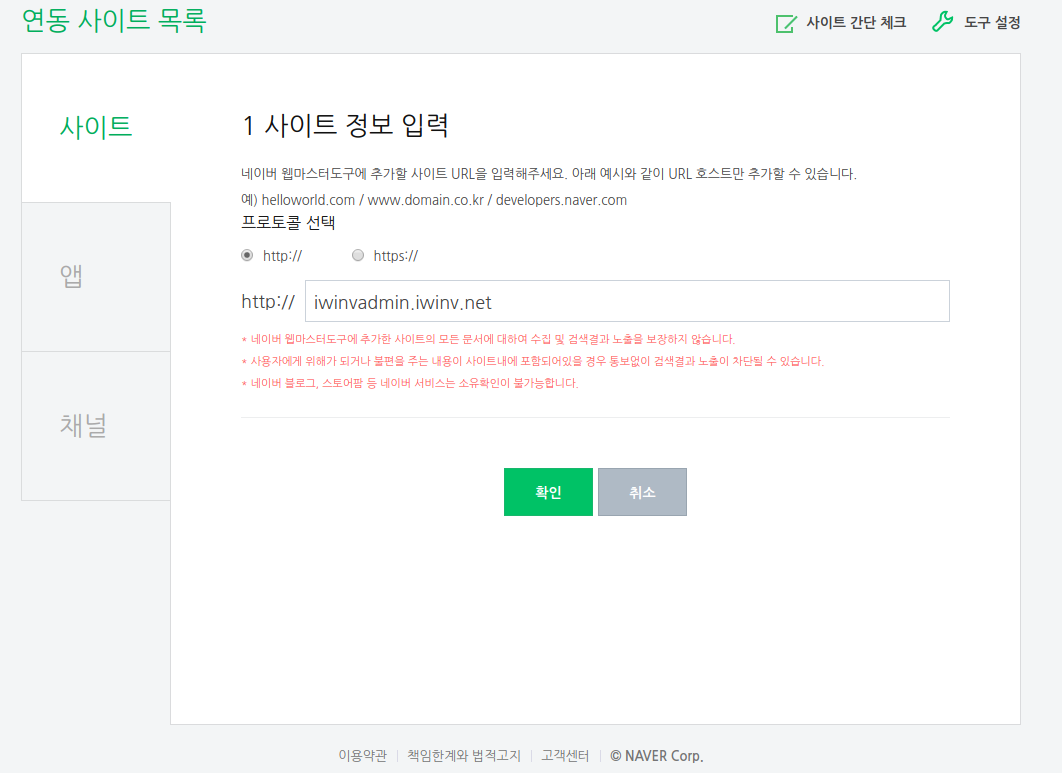Open the 이용약관 footer link
This screenshot has height=773, width=1062.
[x=362, y=756]
